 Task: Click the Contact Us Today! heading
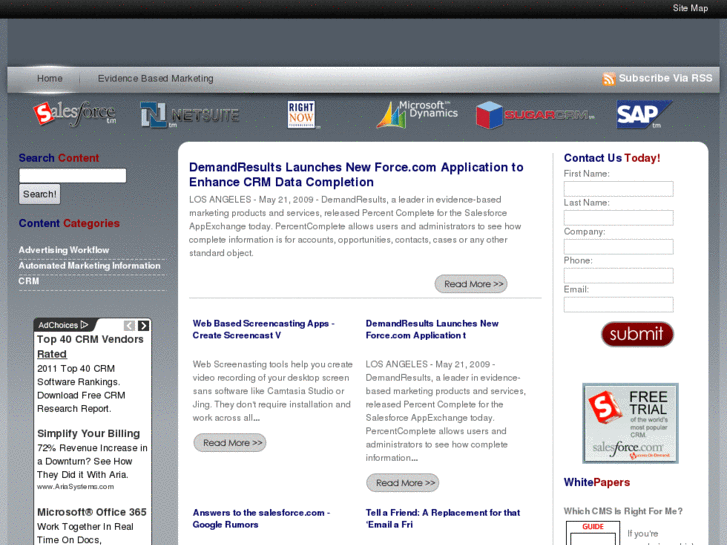(612, 158)
